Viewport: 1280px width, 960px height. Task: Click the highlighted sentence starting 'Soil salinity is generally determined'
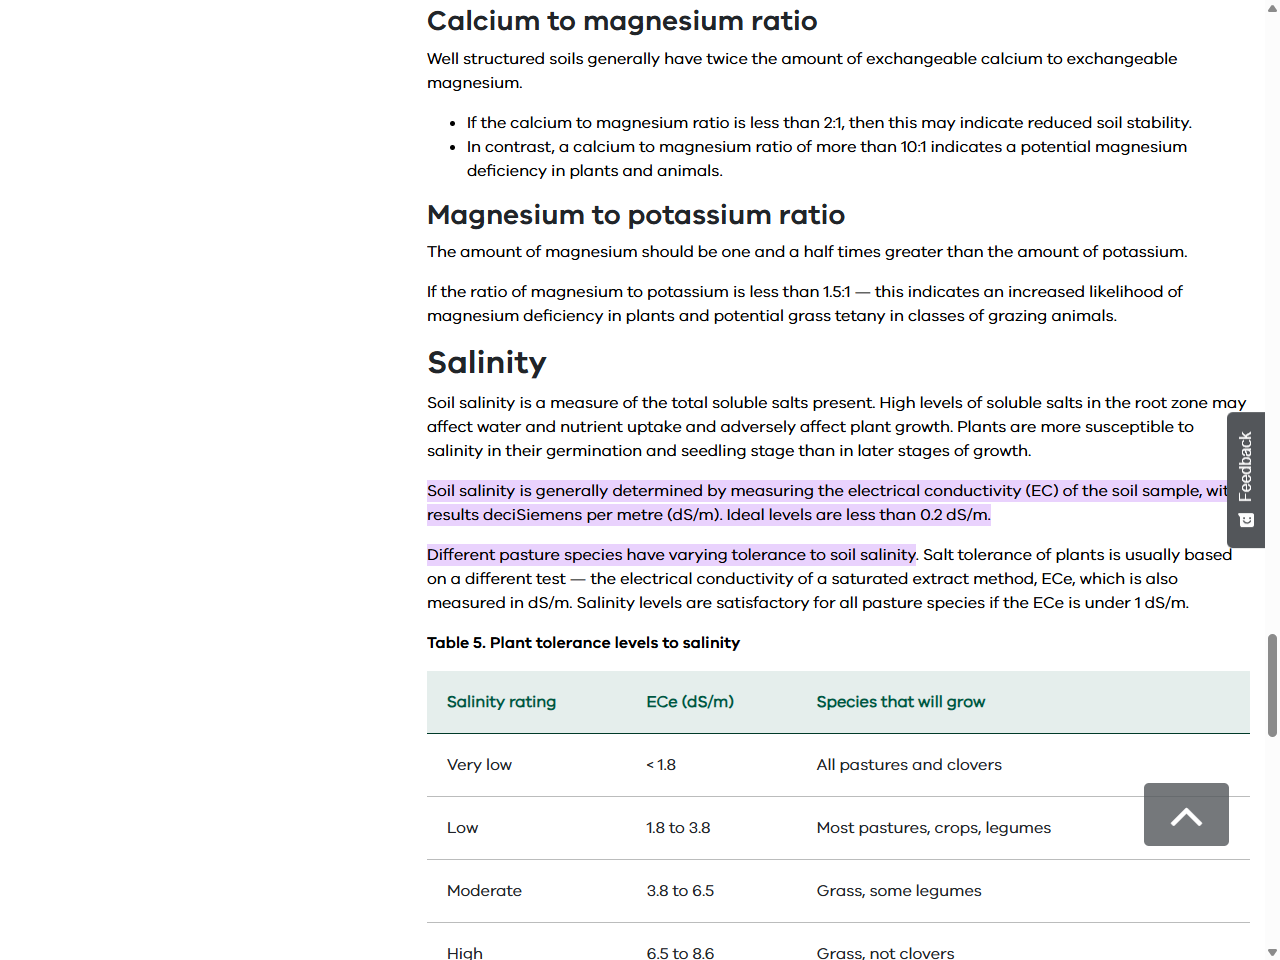(x=827, y=503)
